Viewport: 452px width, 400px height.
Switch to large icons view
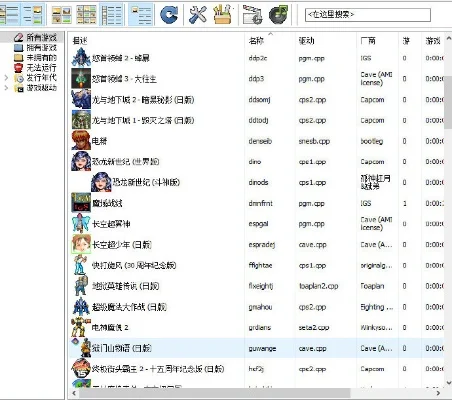pyautogui.click(x=62, y=15)
